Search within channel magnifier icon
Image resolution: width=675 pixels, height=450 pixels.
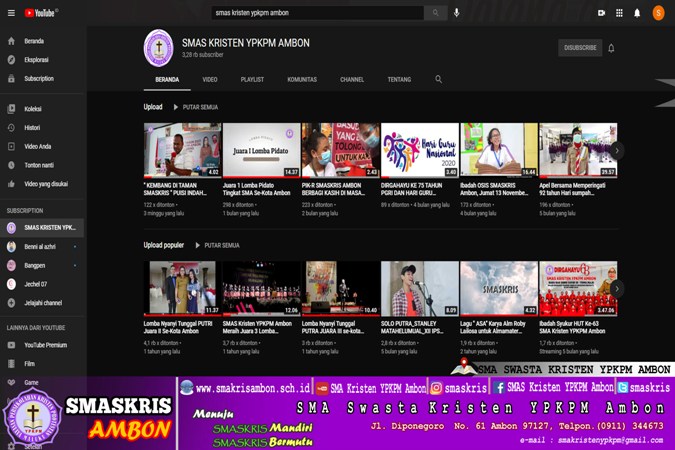tap(438, 79)
